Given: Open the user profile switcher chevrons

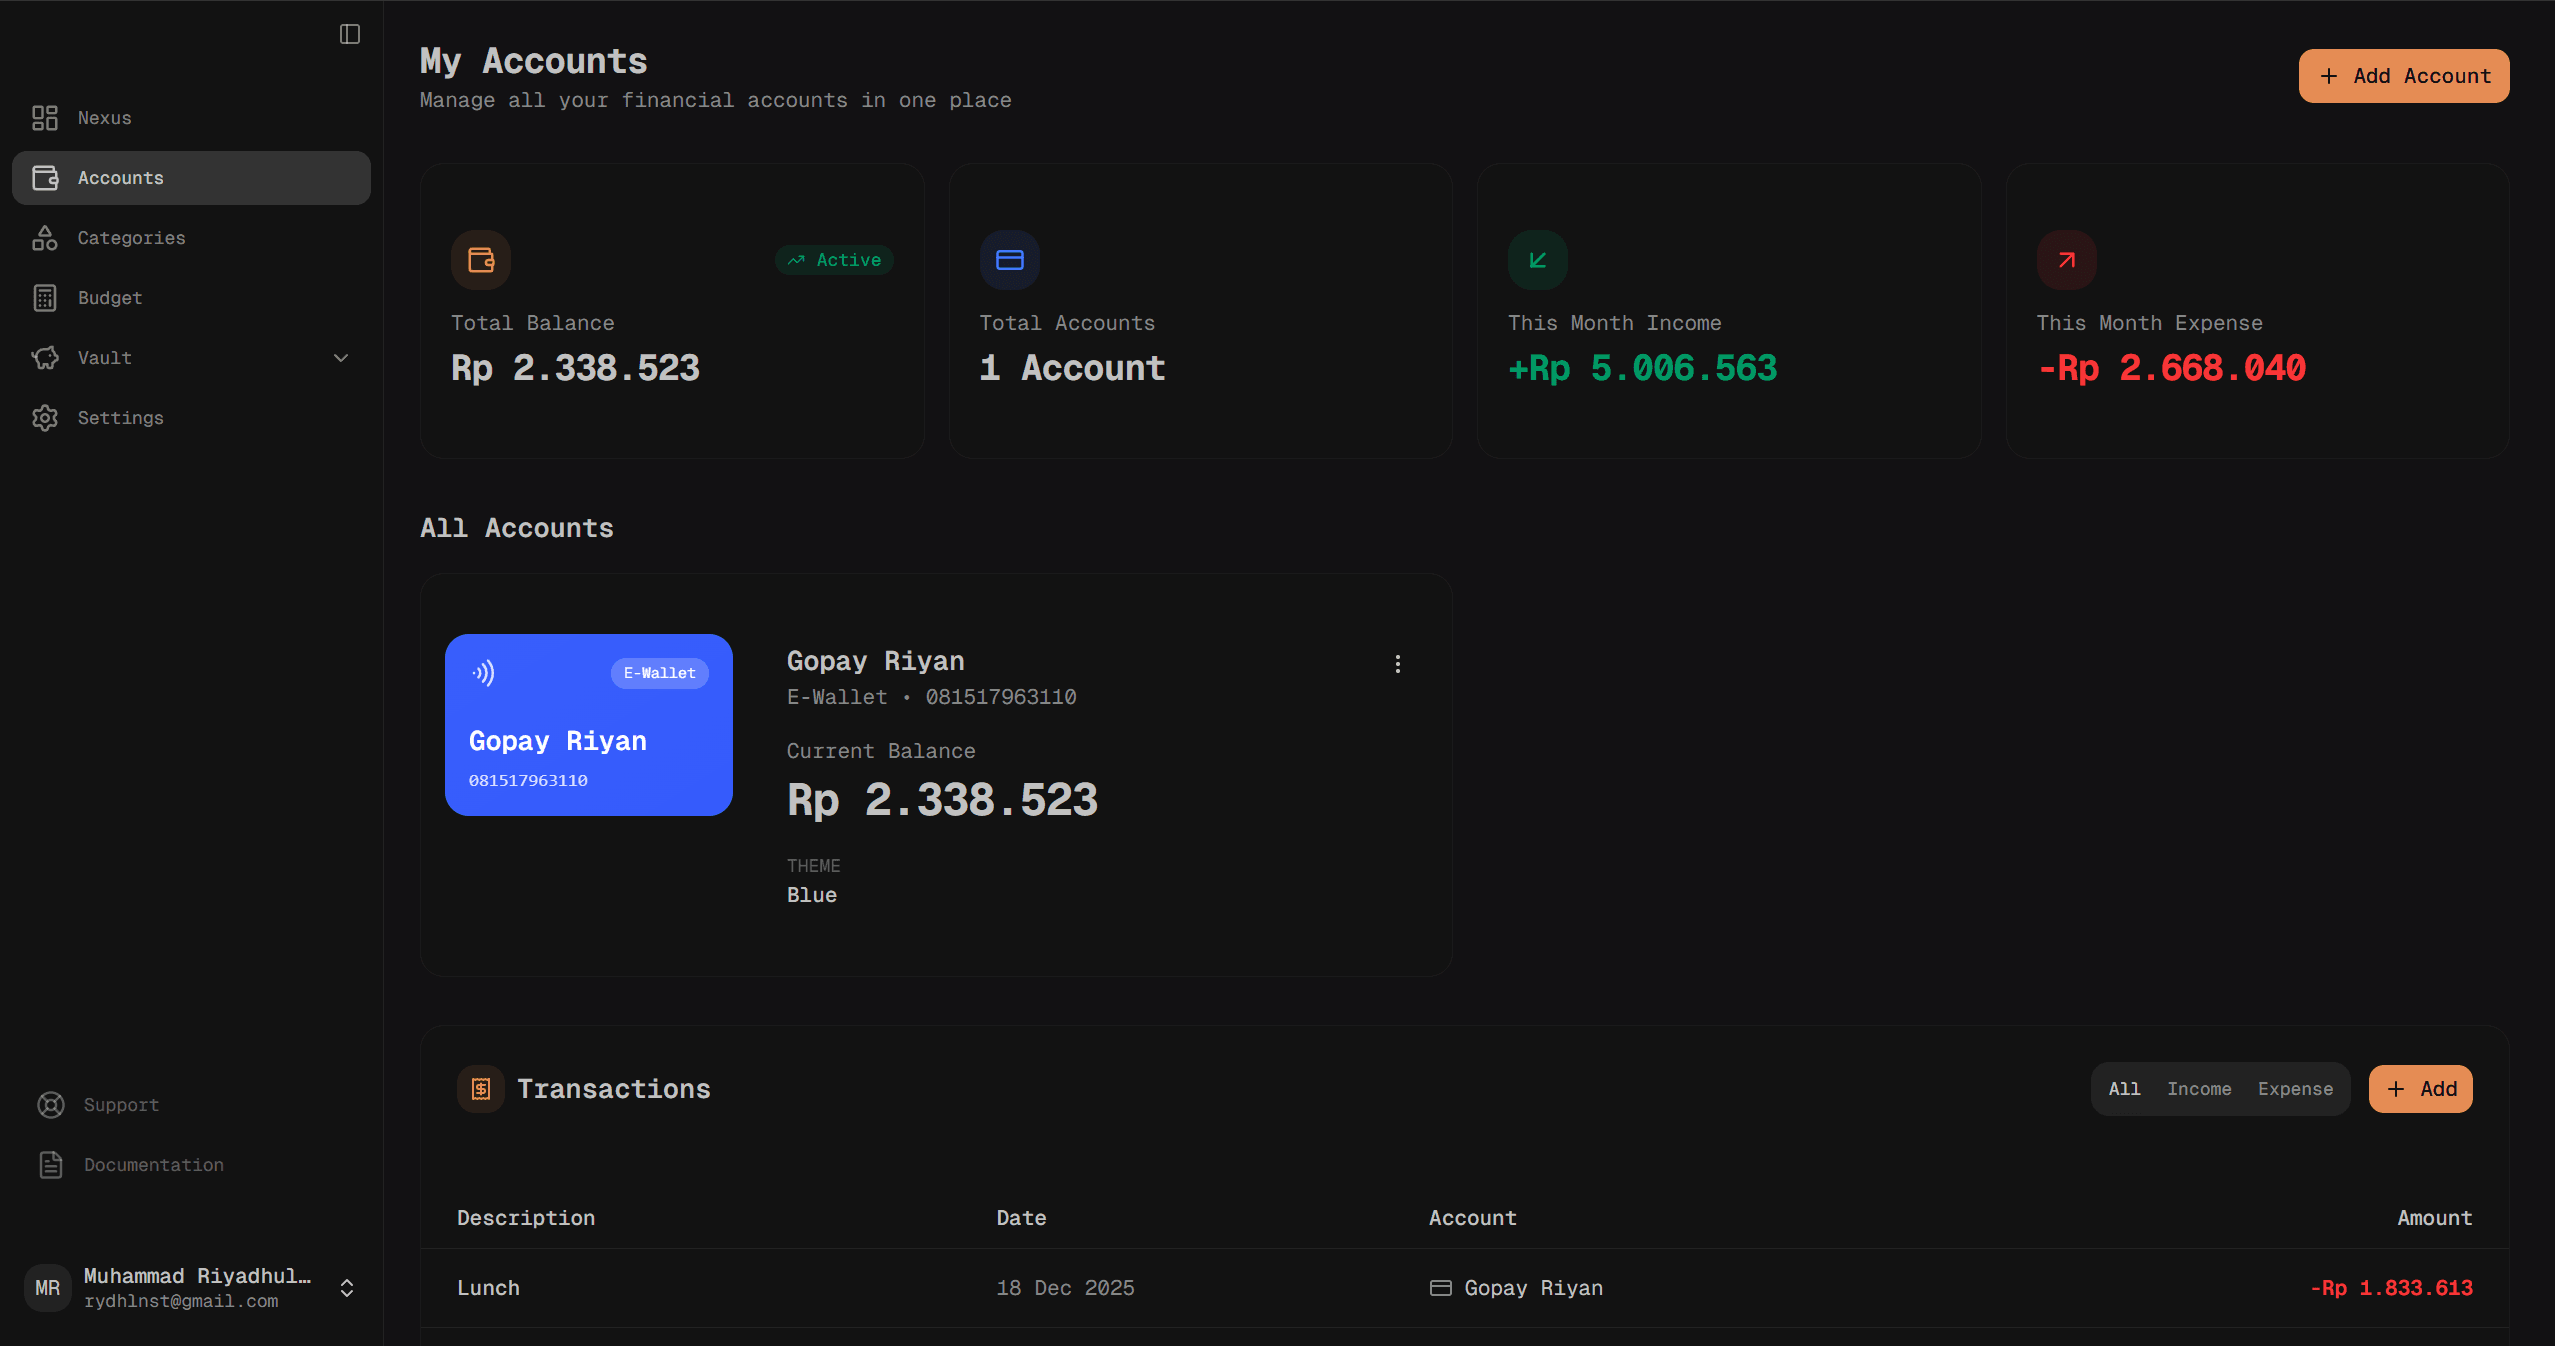Looking at the screenshot, I should pyautogui.click(x=347, y=1288).
